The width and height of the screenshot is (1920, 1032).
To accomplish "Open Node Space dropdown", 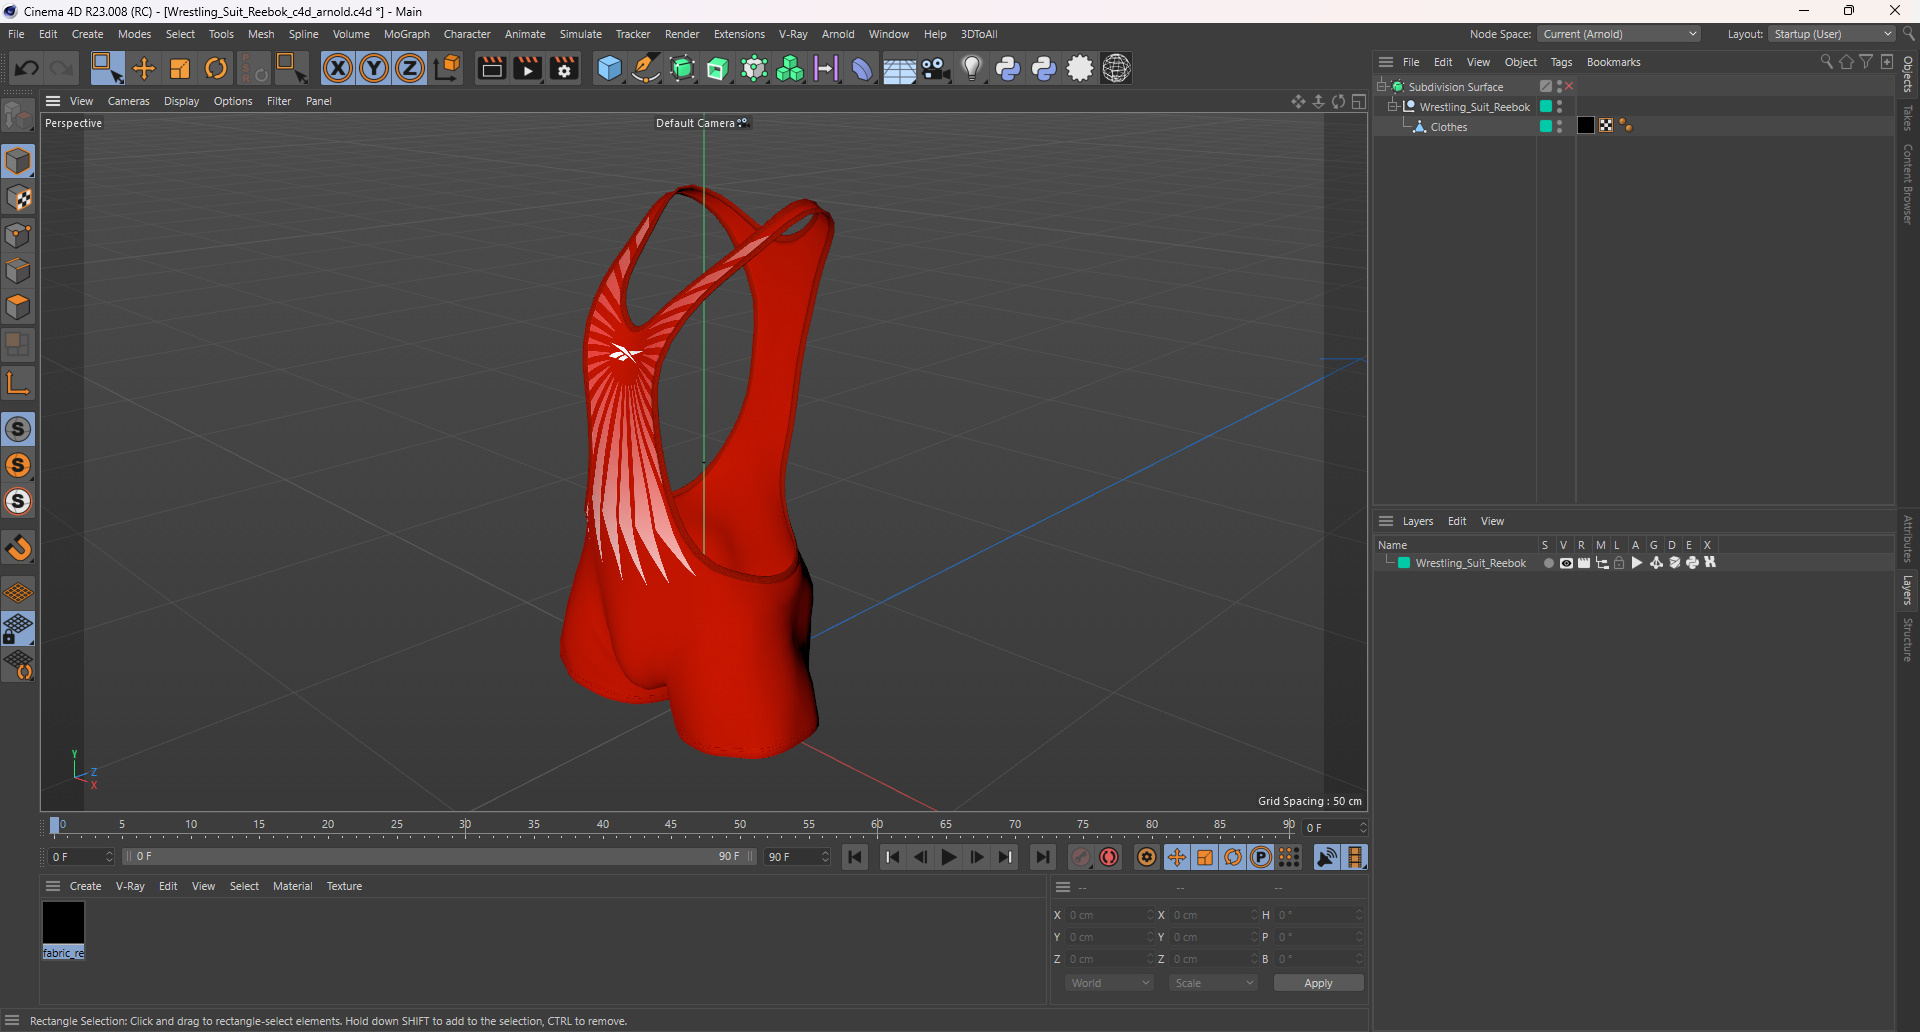I will pyautogui.click(x=1619, y=34).
